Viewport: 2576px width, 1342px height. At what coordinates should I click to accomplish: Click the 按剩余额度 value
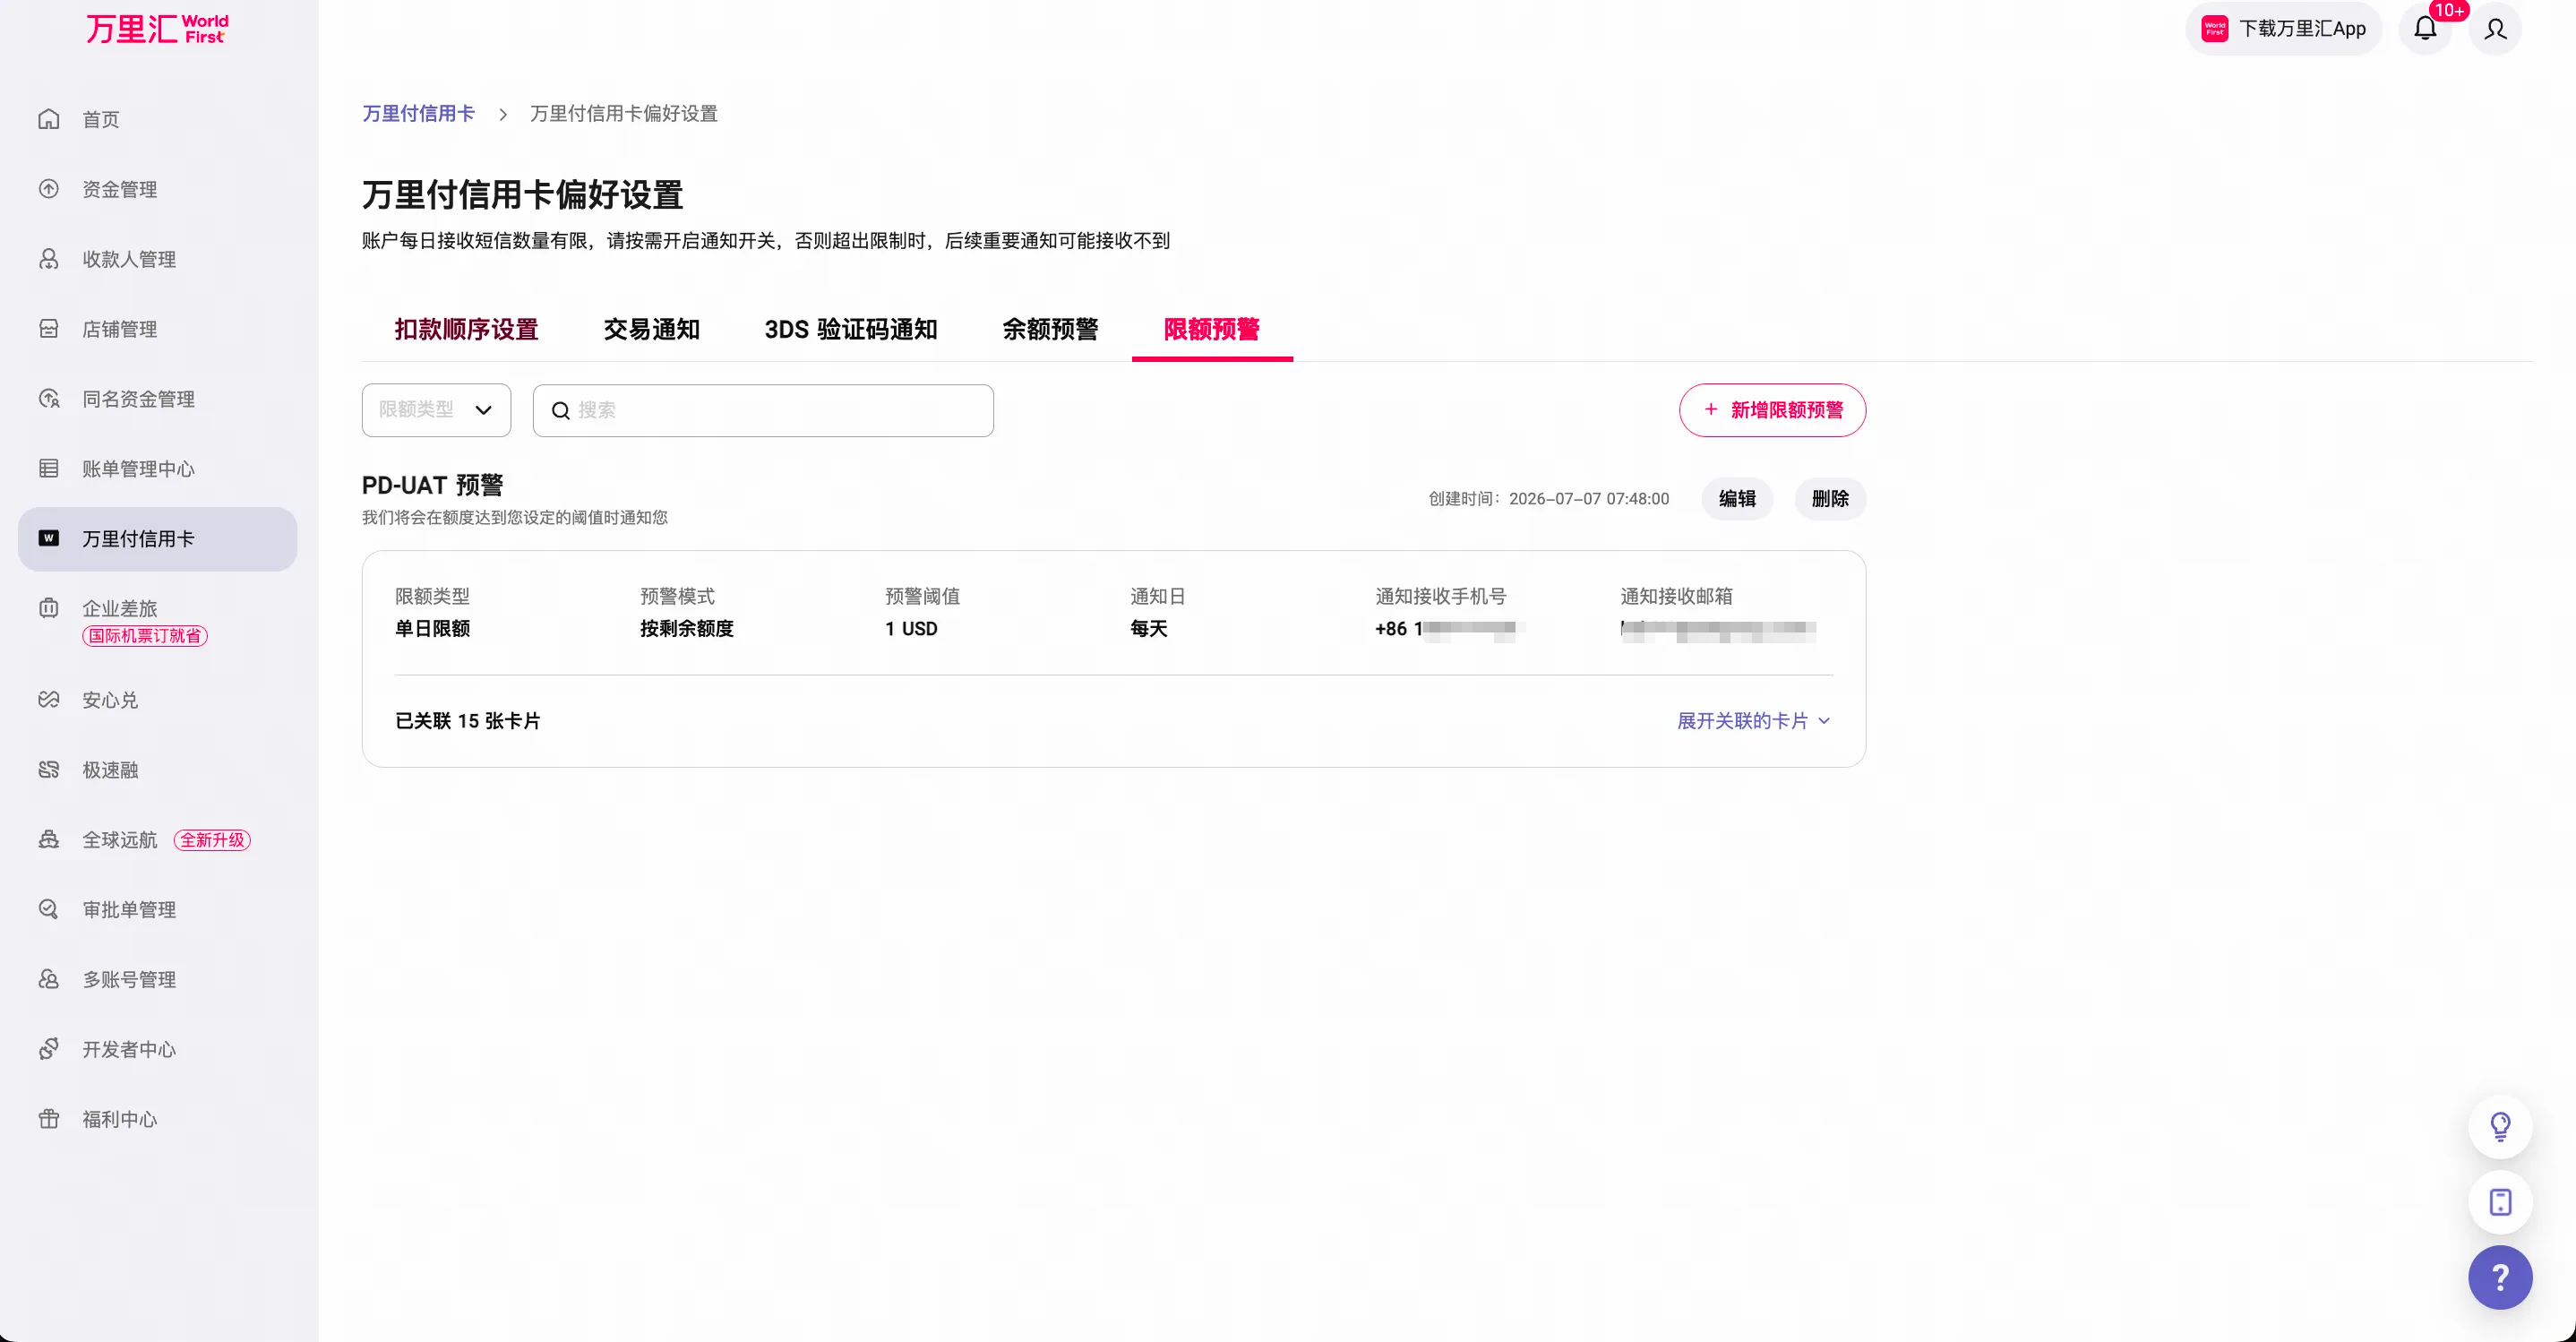click(687, 629)
